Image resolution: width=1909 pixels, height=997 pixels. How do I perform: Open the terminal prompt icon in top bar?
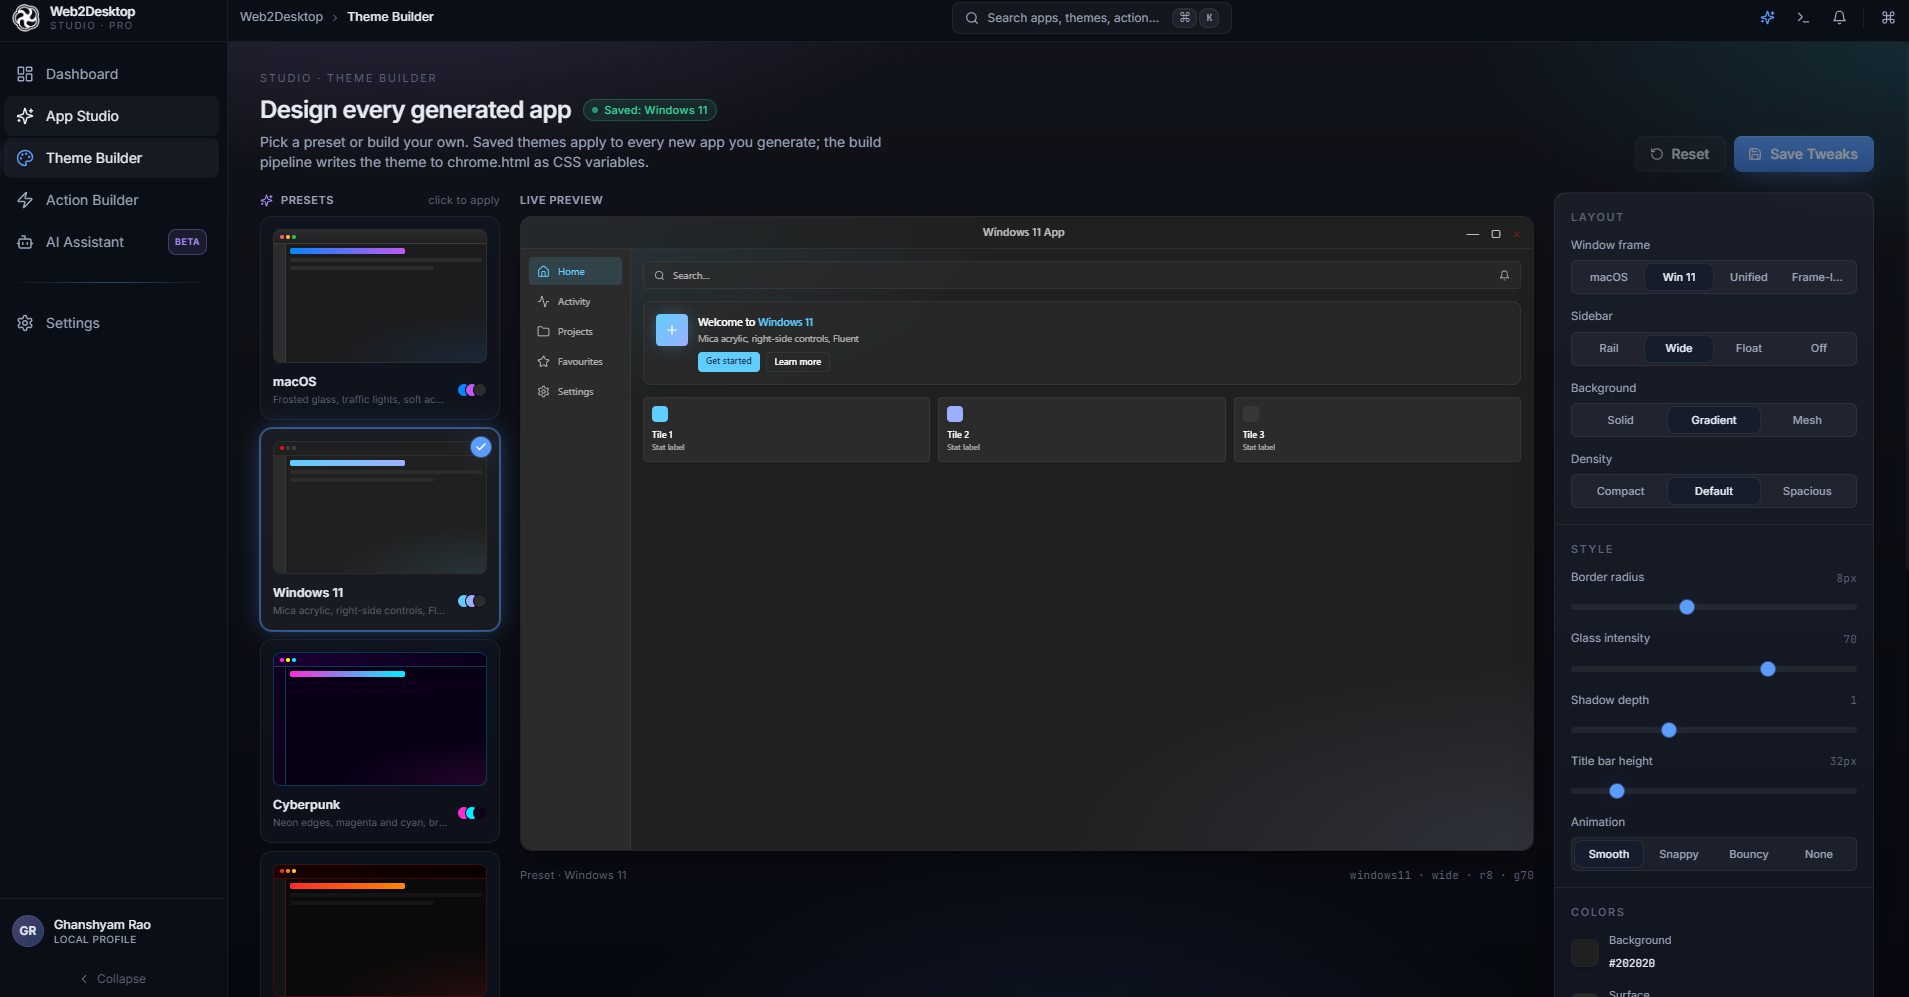1803,17
